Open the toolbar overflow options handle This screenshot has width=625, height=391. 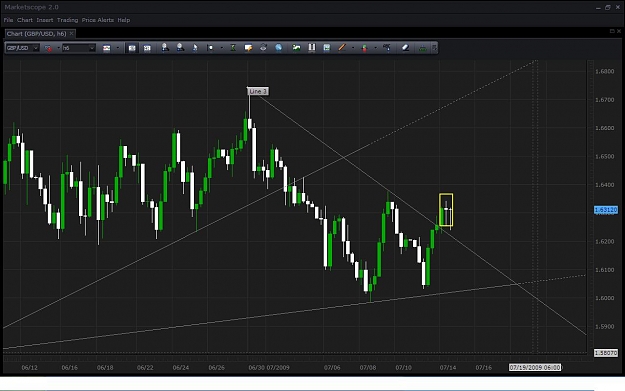[x=434, y=48]
